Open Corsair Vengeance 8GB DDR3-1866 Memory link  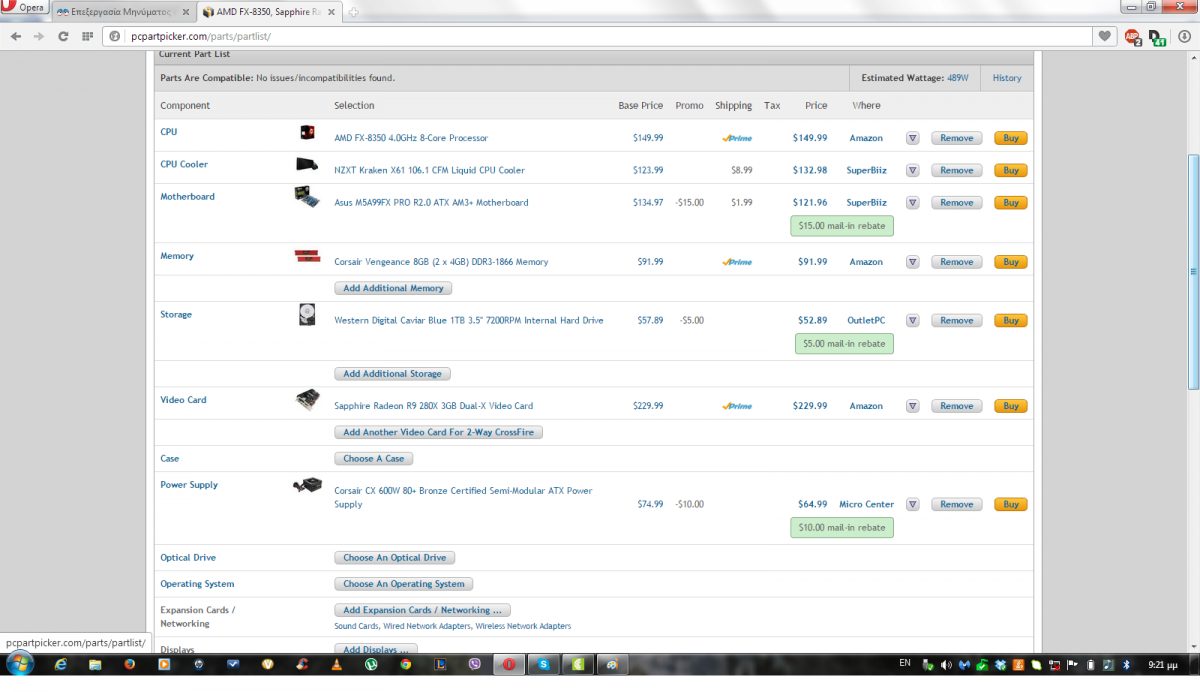coord(441,262)
